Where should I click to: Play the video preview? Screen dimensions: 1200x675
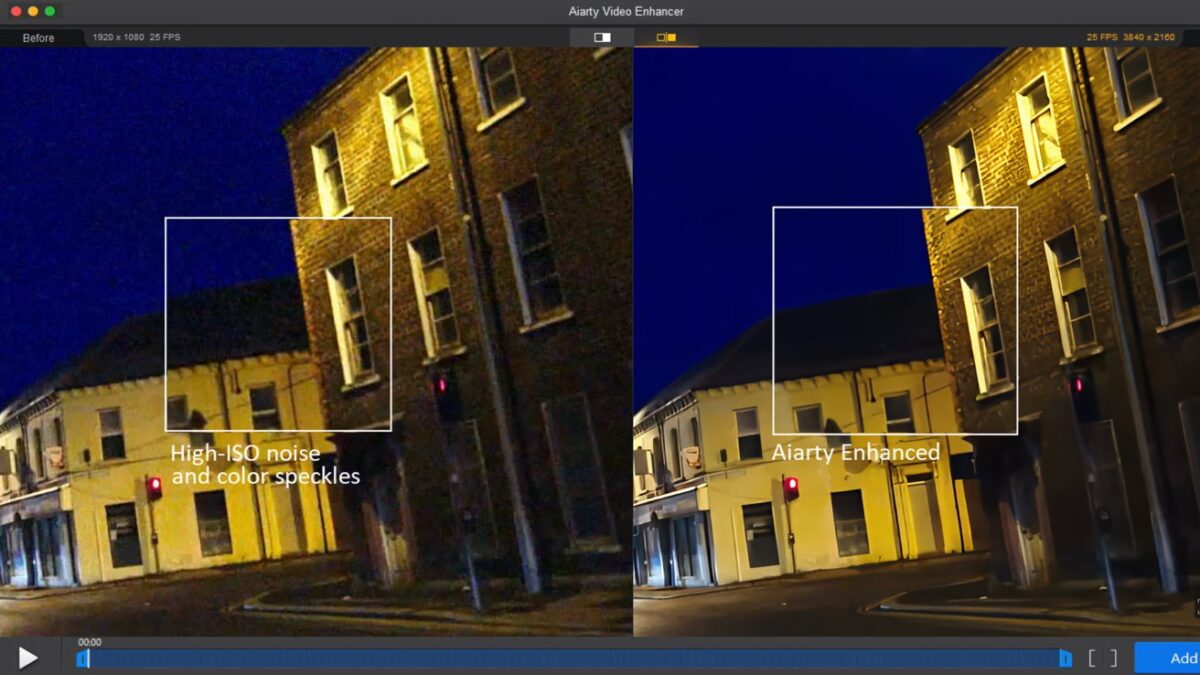click(x=28, y=657)
